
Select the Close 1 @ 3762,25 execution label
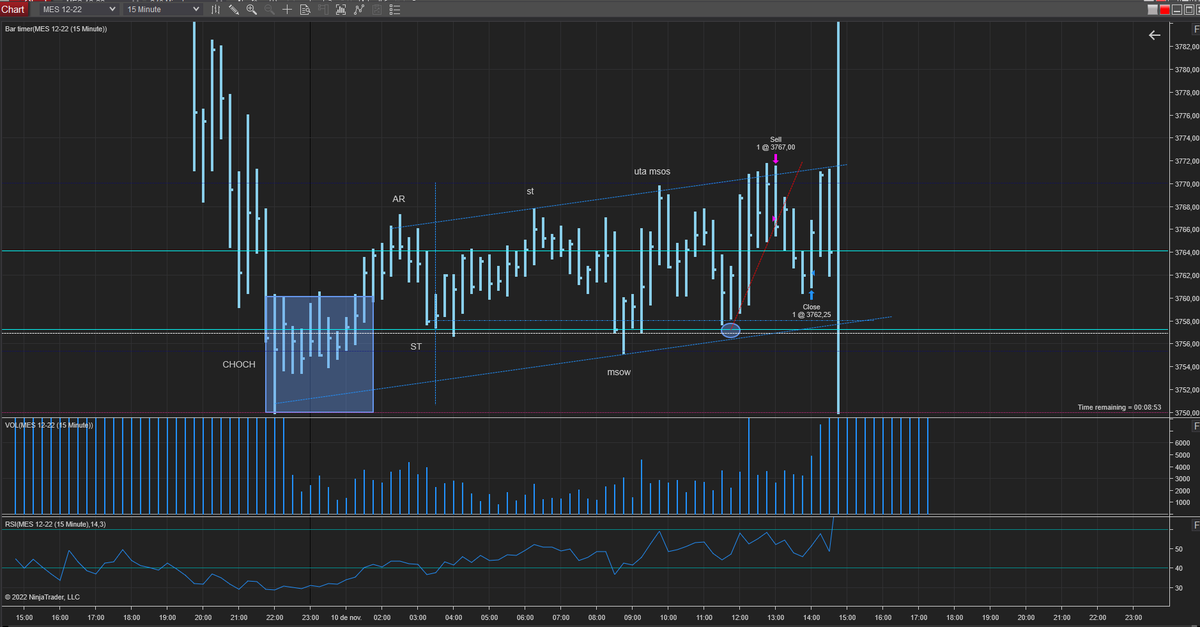click(x=811, y=311)
